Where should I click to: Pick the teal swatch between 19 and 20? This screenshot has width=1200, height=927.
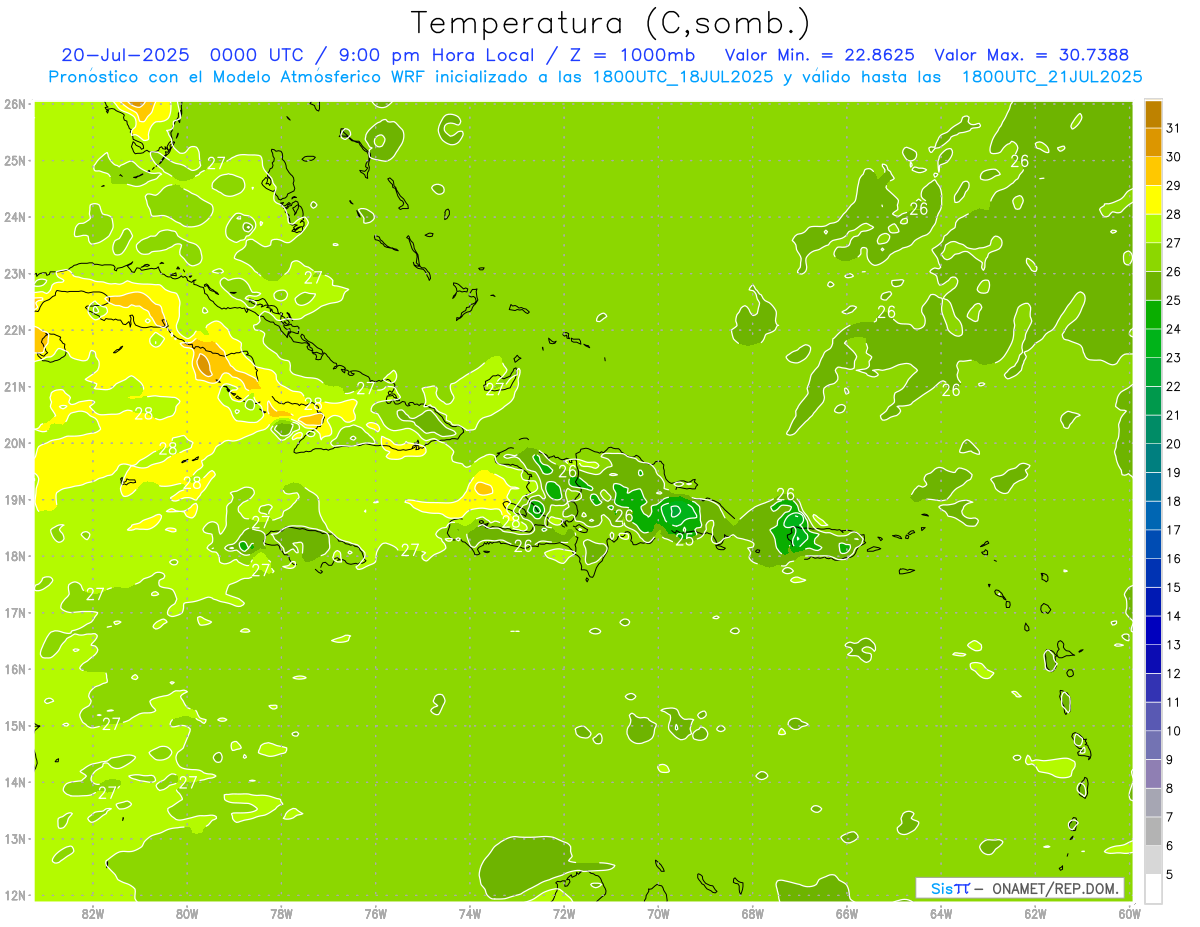coord(1153,458)
